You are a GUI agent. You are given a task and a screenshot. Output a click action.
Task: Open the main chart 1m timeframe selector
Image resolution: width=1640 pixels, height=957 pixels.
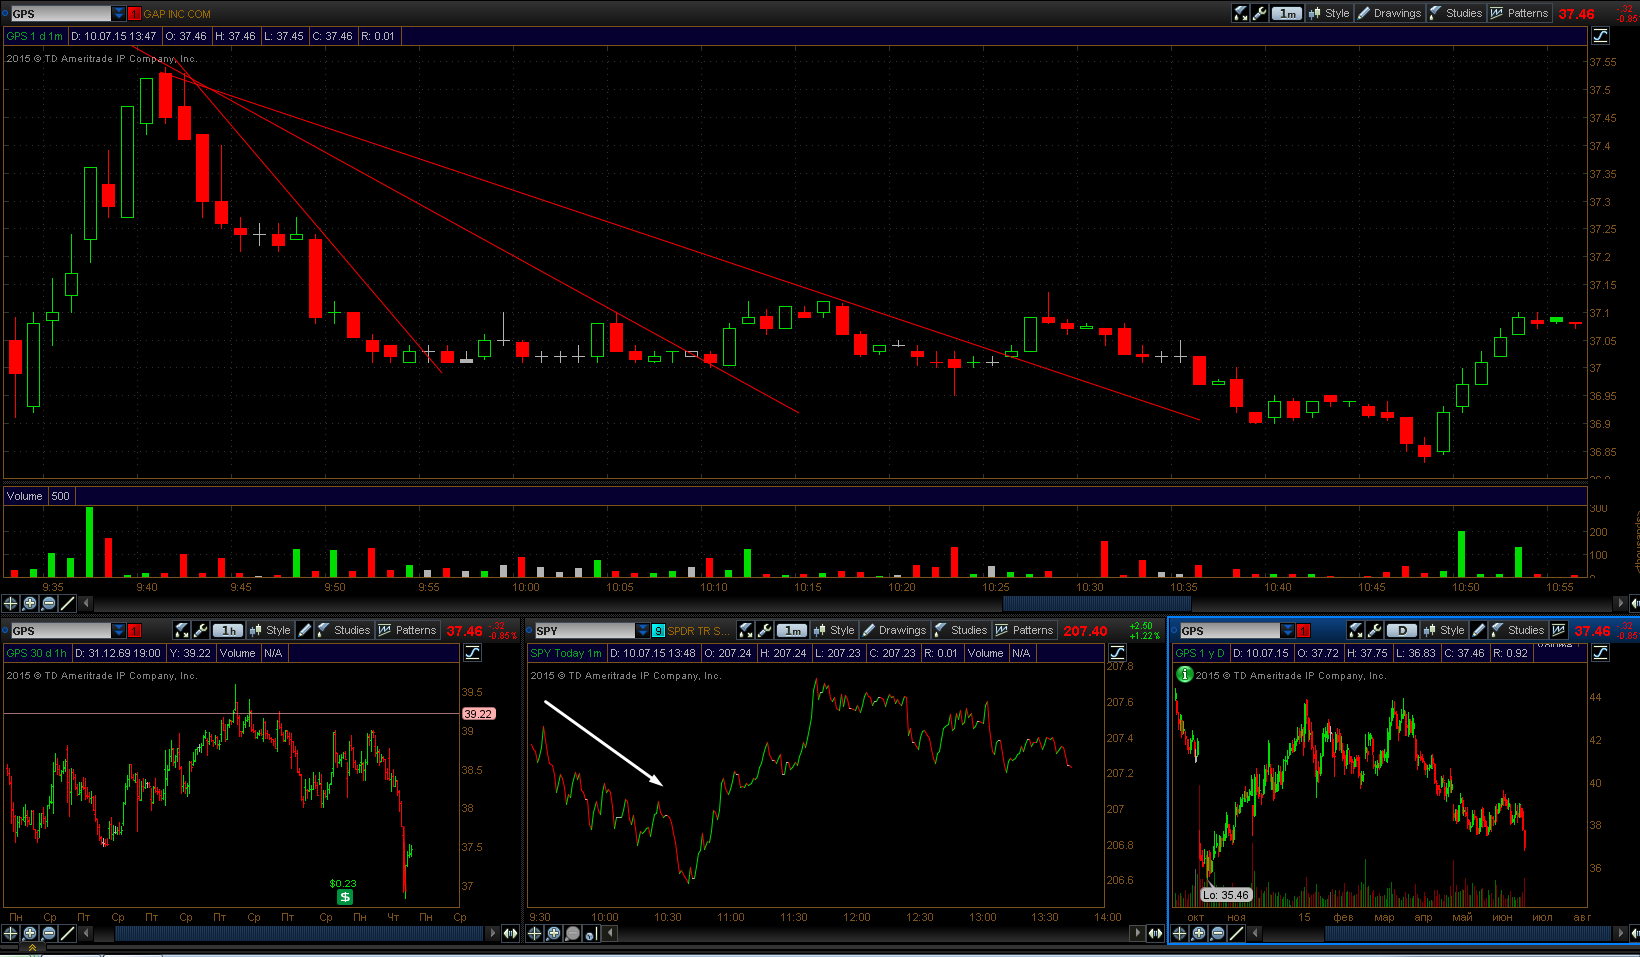1287,13
